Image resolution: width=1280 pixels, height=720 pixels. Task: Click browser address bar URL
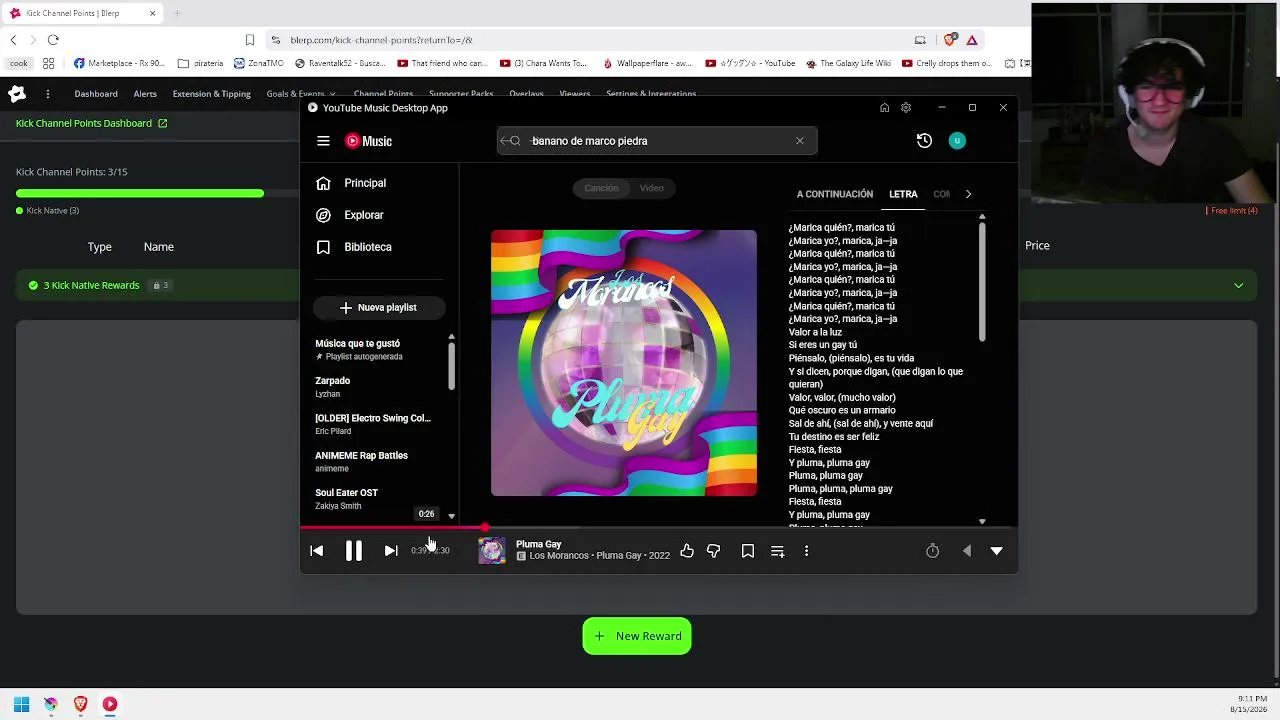click(381, 40)
